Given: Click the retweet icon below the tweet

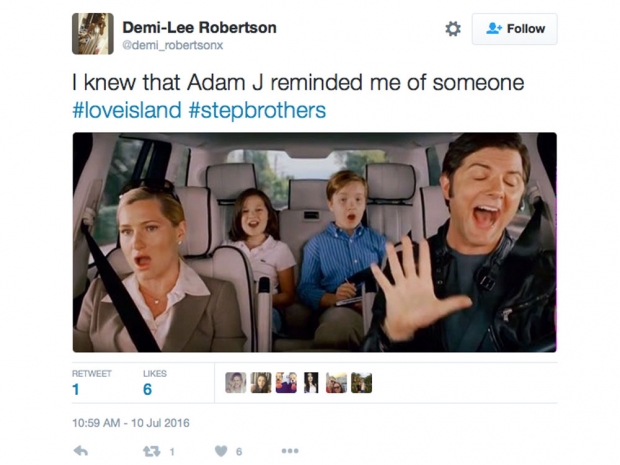Looking at the screenshot, I should pos(151,451).
